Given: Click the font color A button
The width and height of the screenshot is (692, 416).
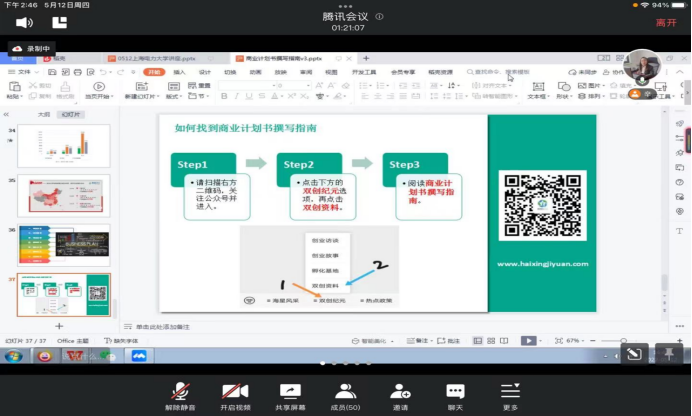Looking at the screenshot, I should click(275, 96).
